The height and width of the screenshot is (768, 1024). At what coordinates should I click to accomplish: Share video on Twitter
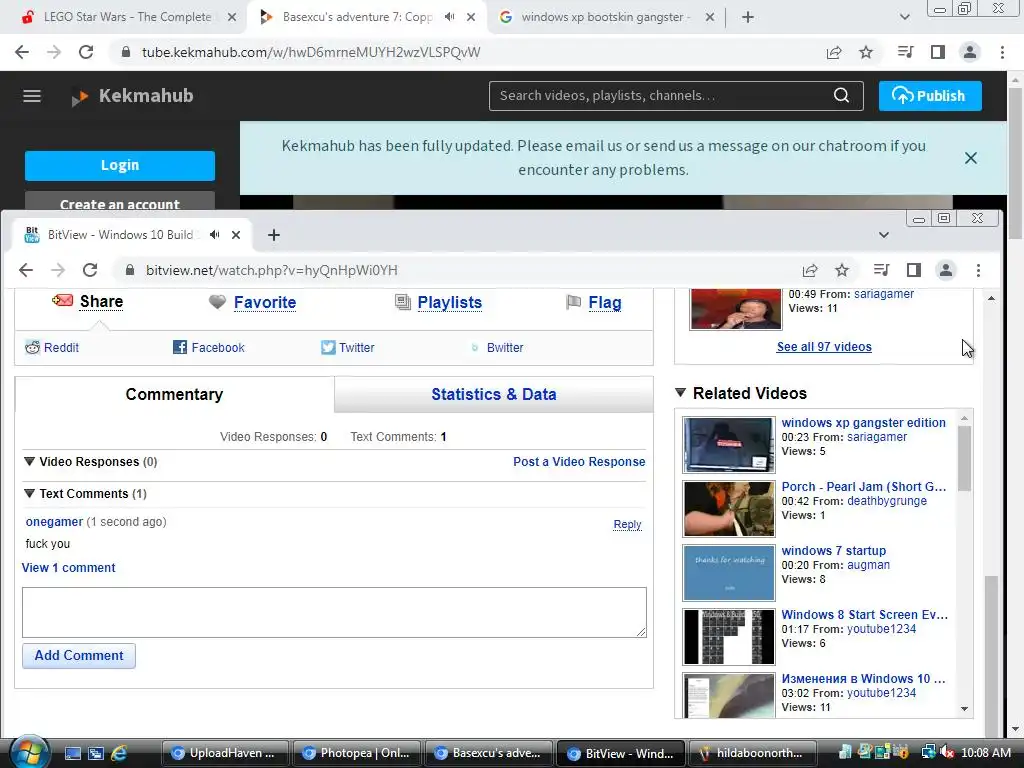[348, 347]
